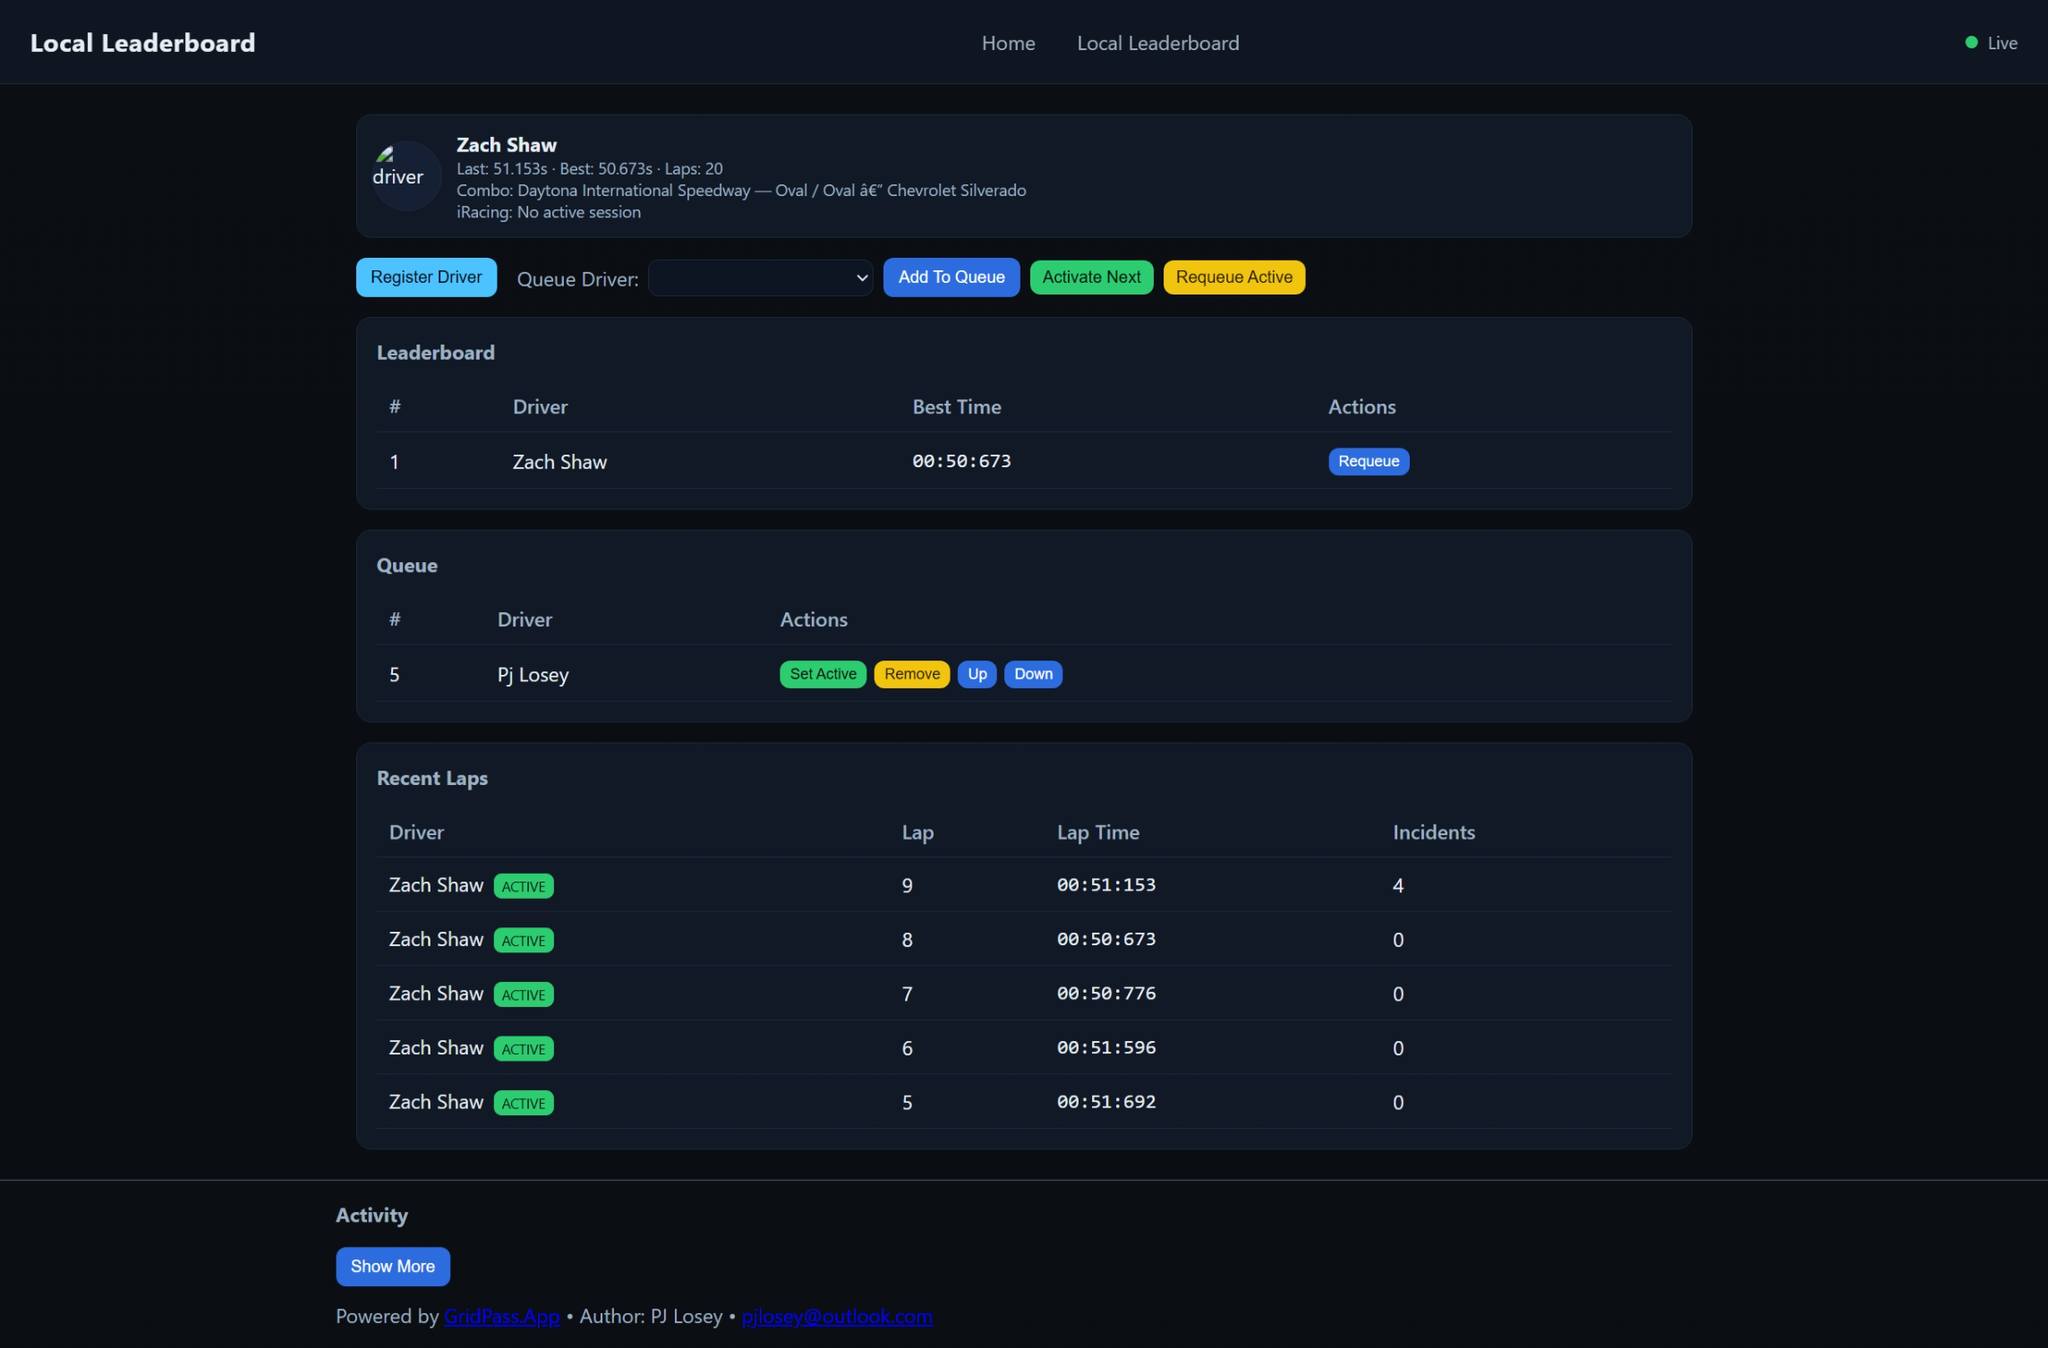Open the pjlosey@outlook.com email link
Image resolution: width=2048 pixels, height=1348 pixels.
837,1316
